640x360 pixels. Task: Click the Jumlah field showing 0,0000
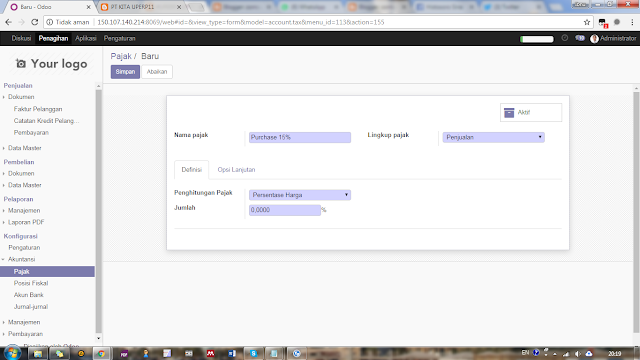(284, 210)
